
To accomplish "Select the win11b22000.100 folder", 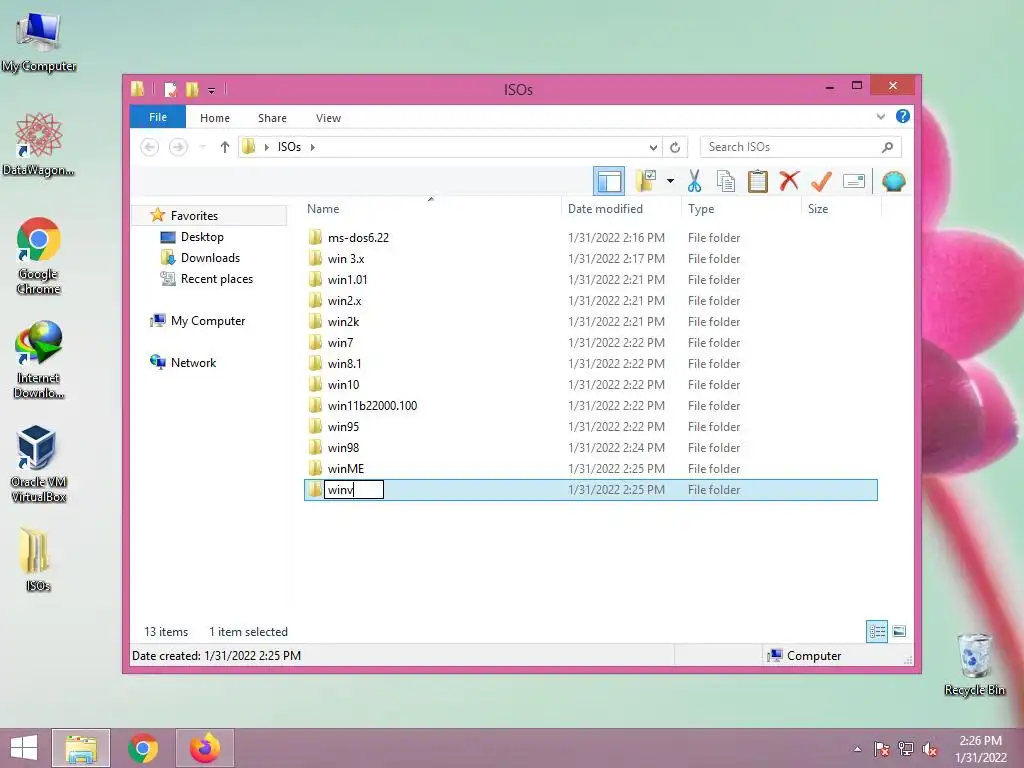I will (x=590, y=406).
